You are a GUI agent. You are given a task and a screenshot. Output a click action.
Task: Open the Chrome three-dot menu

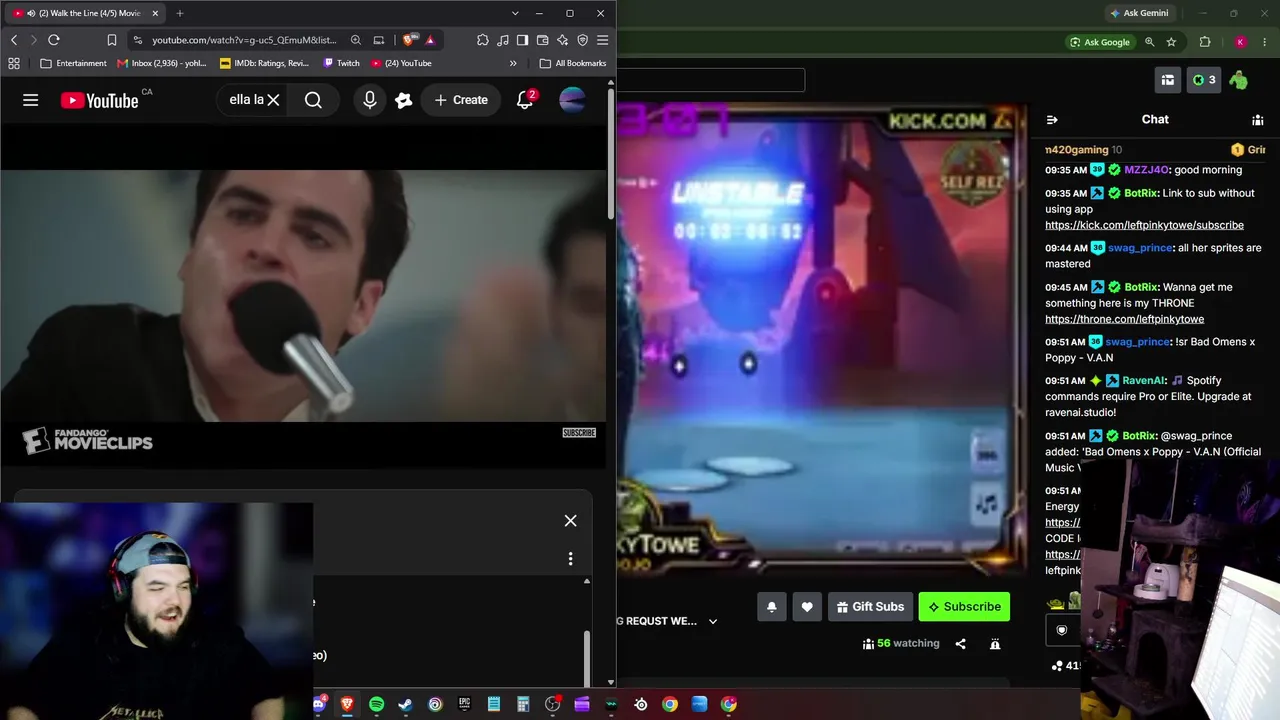click(x=1264, y=42)
